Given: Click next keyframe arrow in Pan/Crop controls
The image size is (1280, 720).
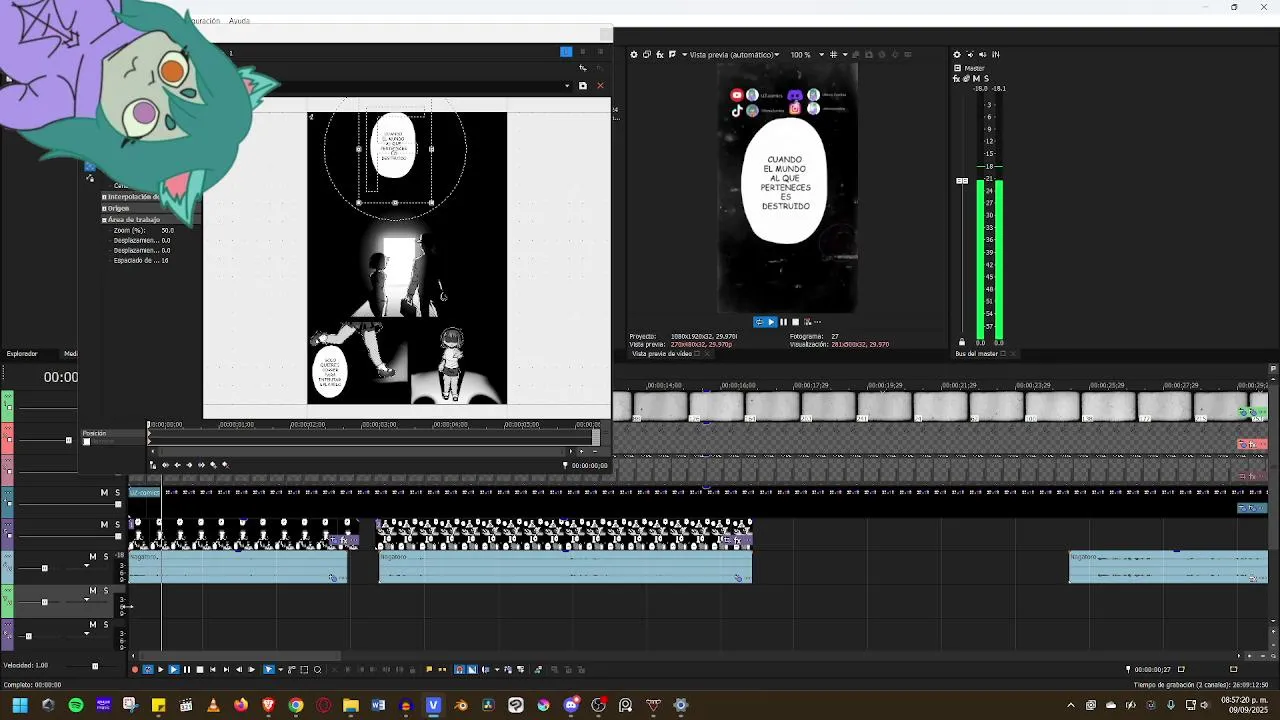Looking at the screenshot, I should (x=189, y=465).
